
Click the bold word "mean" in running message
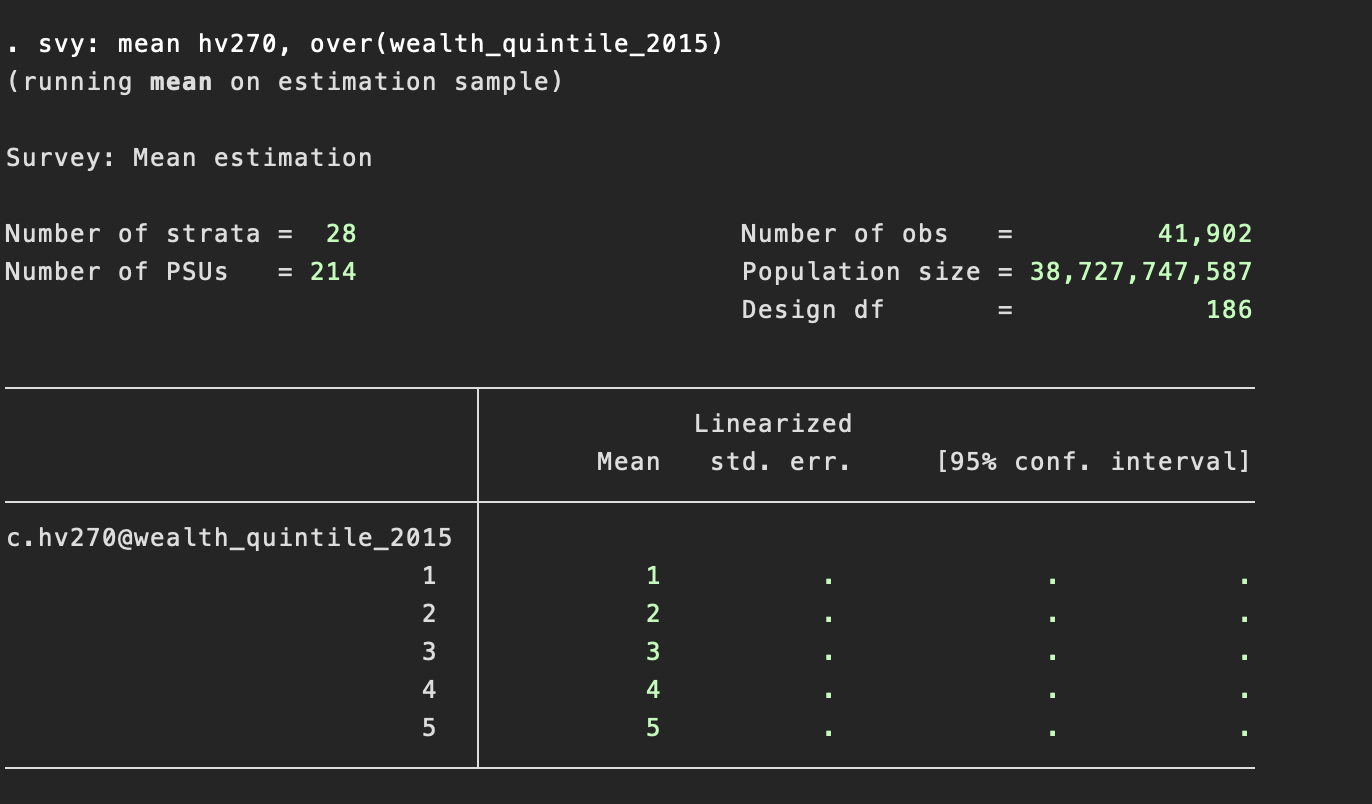[x=180, y=82]
